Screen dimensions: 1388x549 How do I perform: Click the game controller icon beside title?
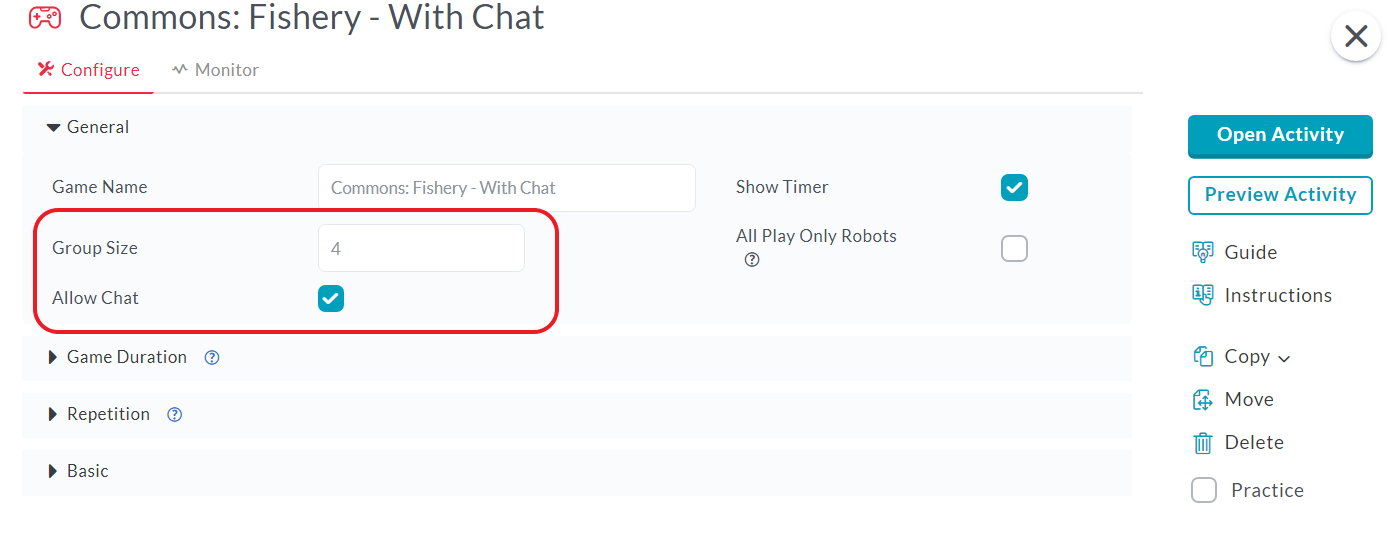click(44, 17)
